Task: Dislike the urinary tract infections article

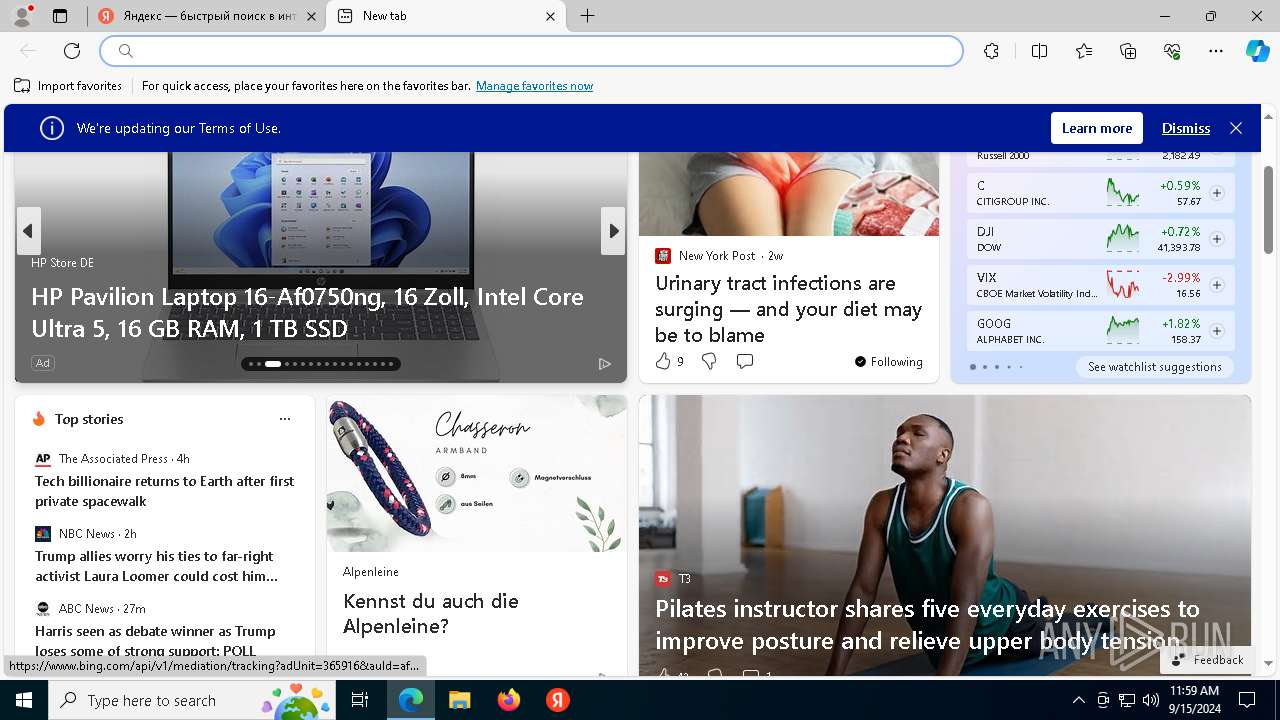Action: click(x=709, y=361)
